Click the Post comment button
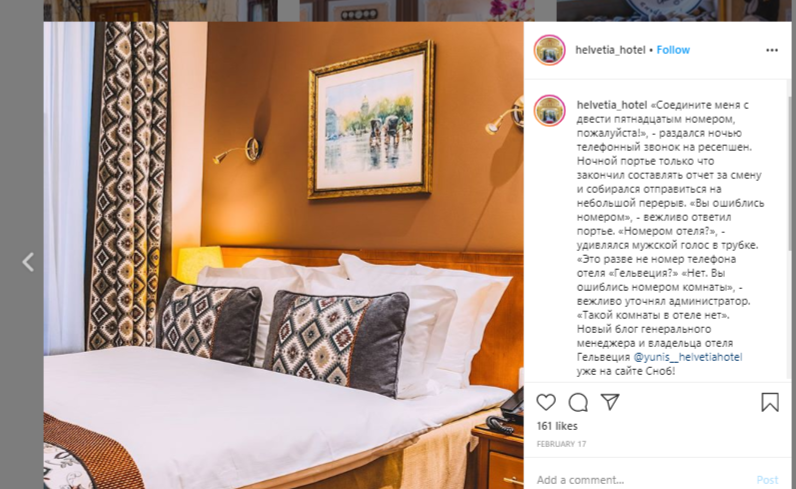Screen dimensions: 796x489 pos(767,480)
